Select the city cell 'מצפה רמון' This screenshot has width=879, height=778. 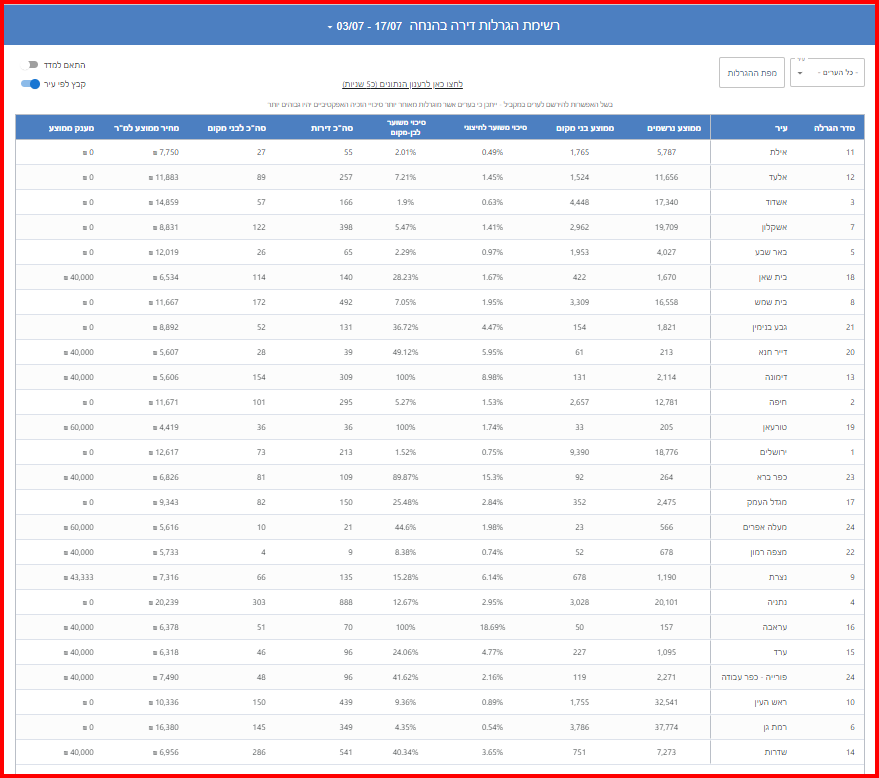pos(769,552)
